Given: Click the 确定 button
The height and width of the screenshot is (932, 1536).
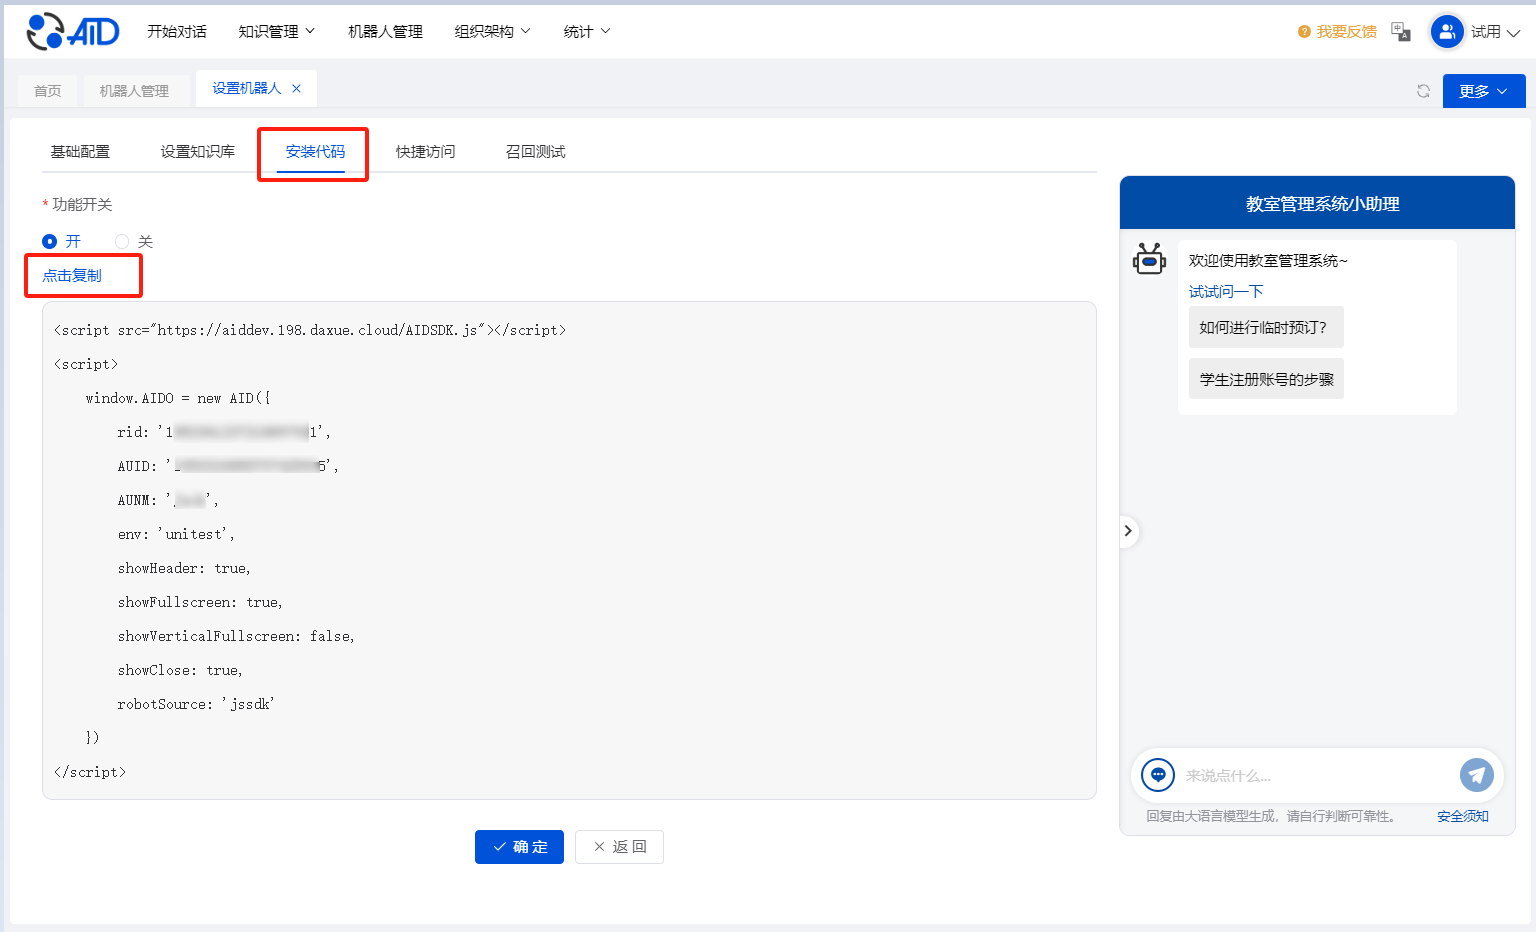Looking at the screenshot, I should (x=519, y=847).
